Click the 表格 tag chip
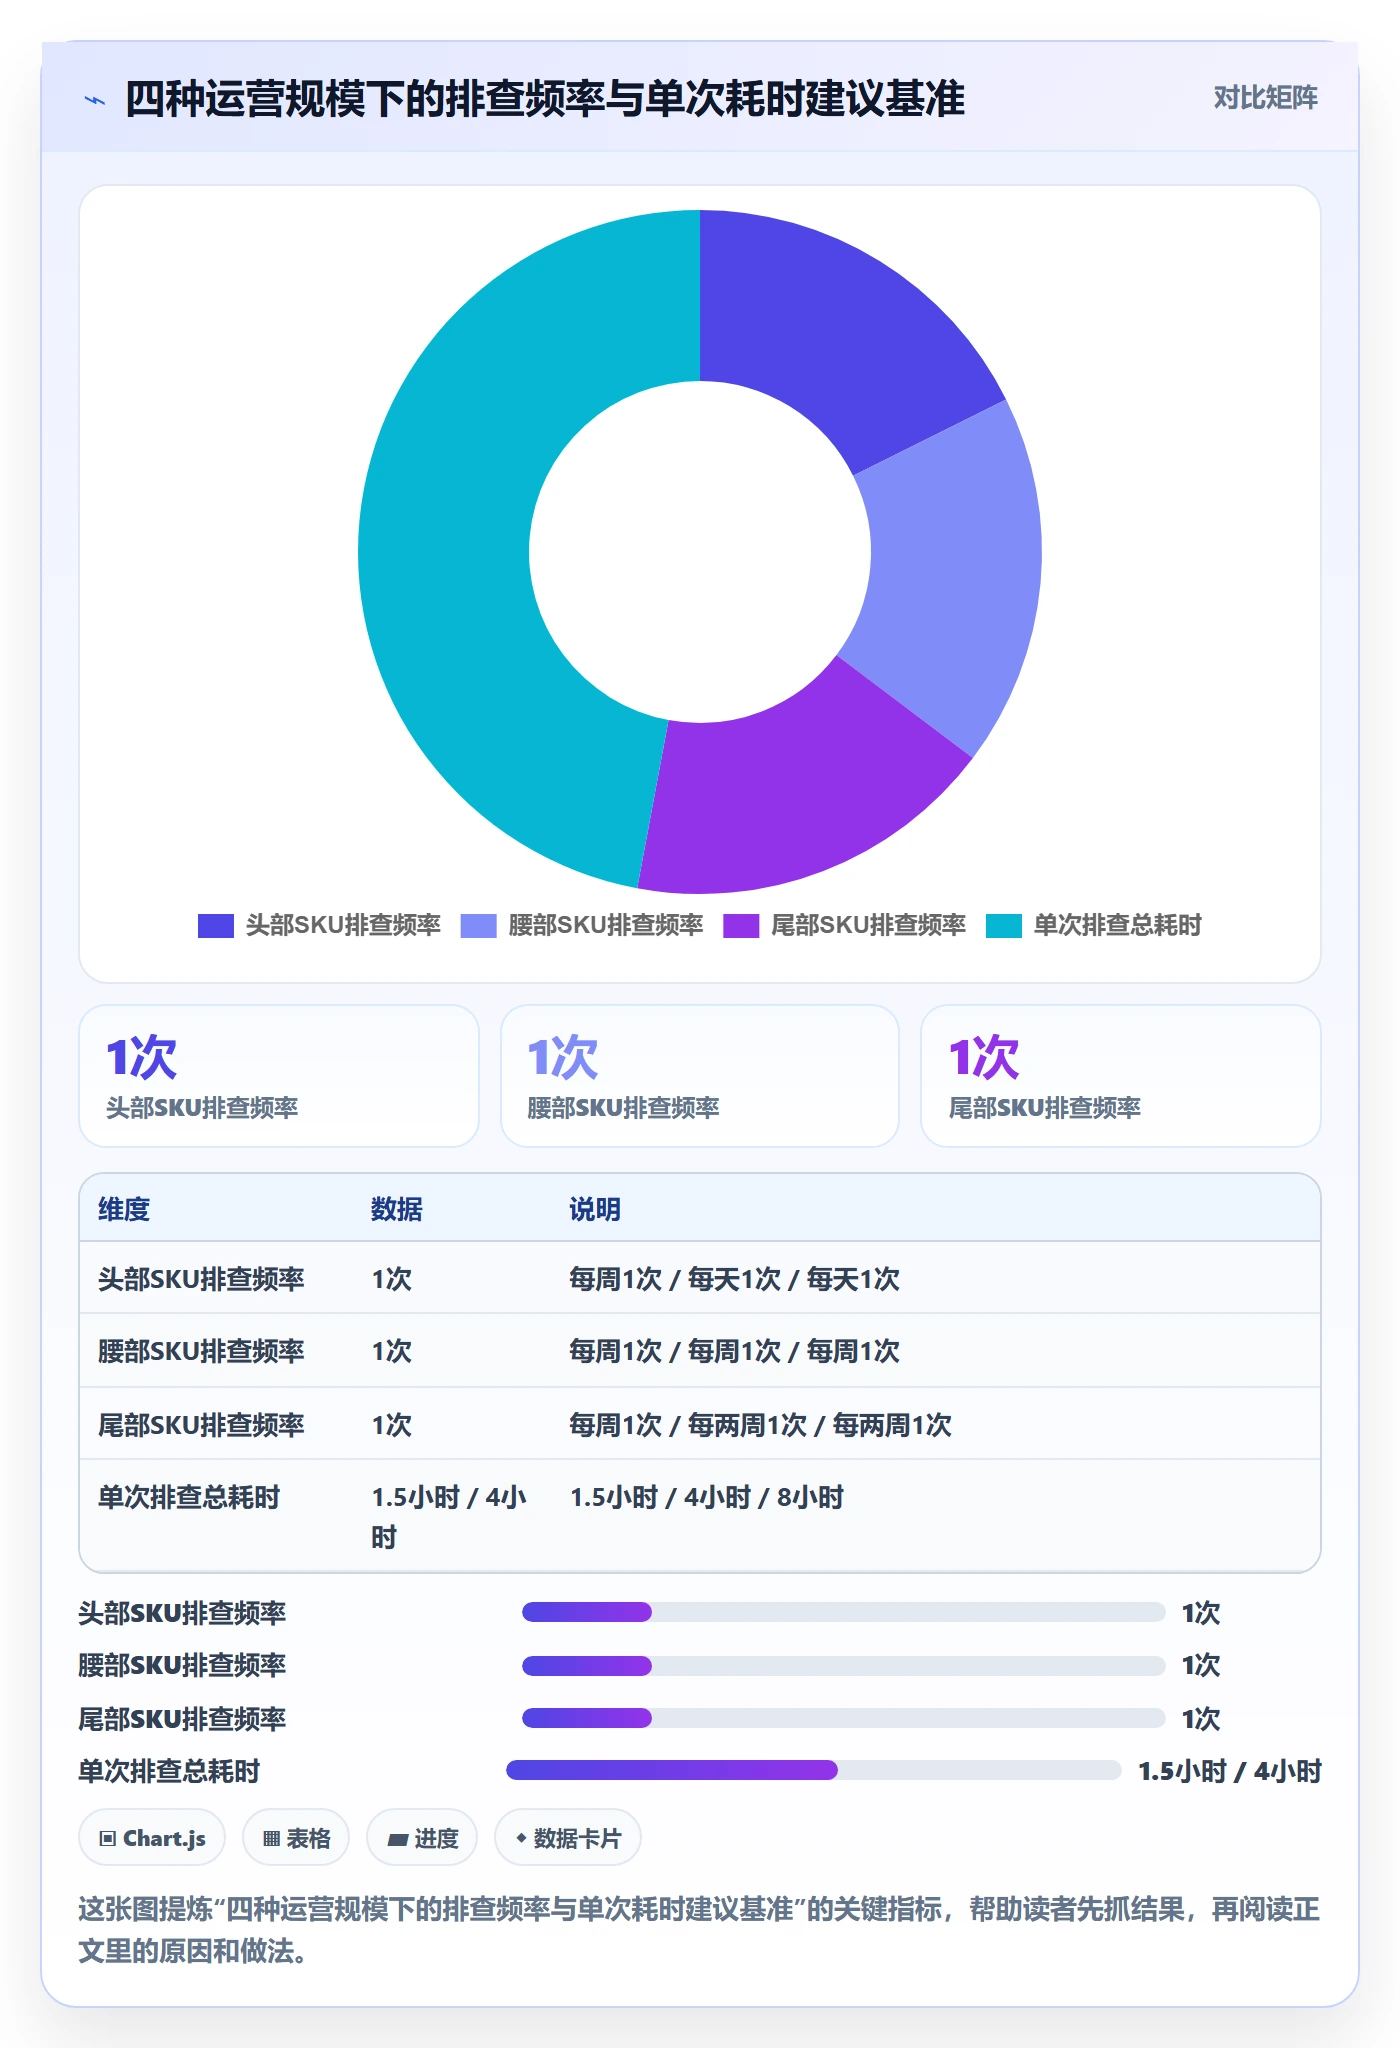The height and width of the screenshot is (2048, 1400). 296,1838
